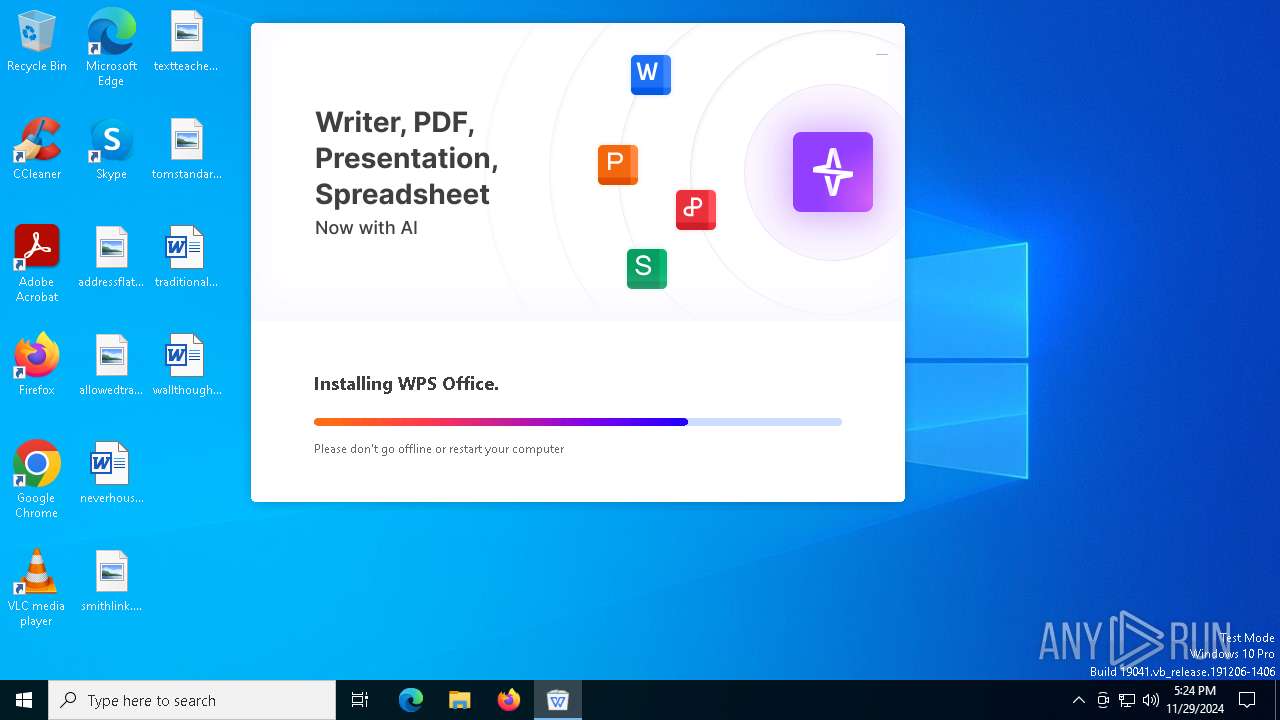This screenshot has height=720, width=1280.
Task: Click the 'Now with AI' subtitle
Action: [366, 228]
